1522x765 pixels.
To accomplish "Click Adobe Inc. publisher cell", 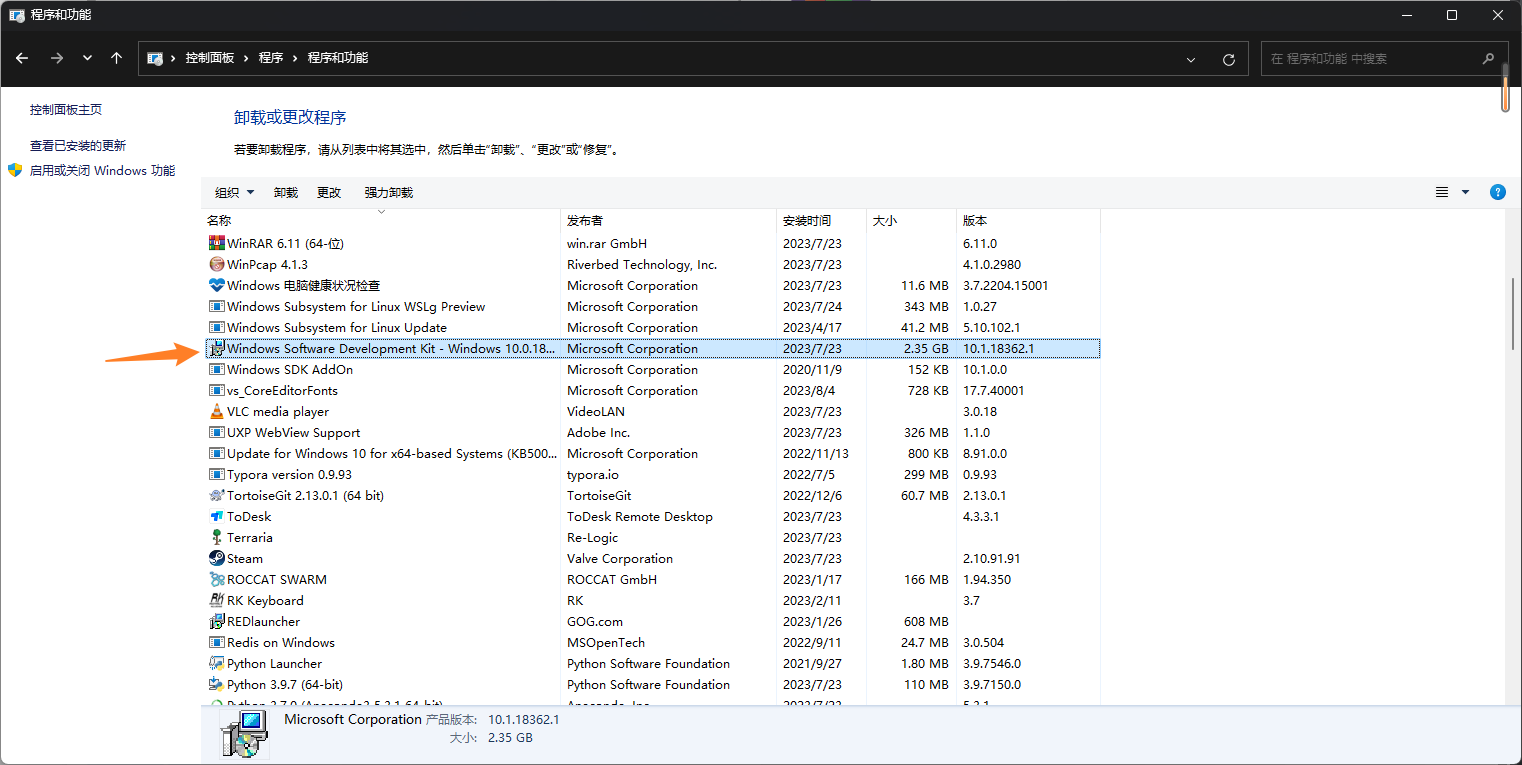I will click(599, 432).
